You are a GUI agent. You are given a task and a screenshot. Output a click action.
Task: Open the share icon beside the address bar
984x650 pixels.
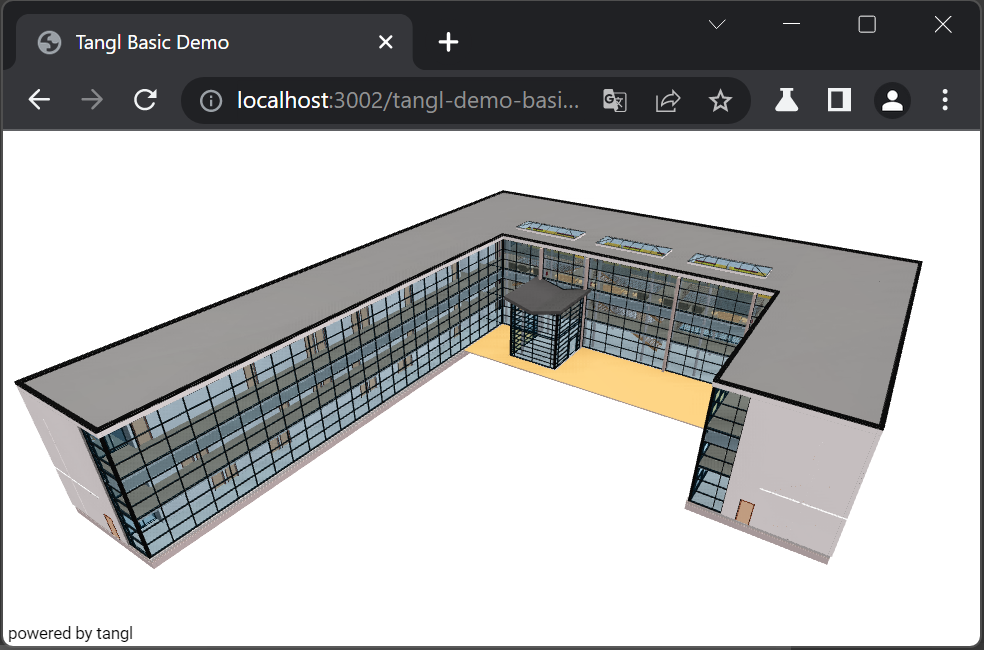tap(667, 100)
